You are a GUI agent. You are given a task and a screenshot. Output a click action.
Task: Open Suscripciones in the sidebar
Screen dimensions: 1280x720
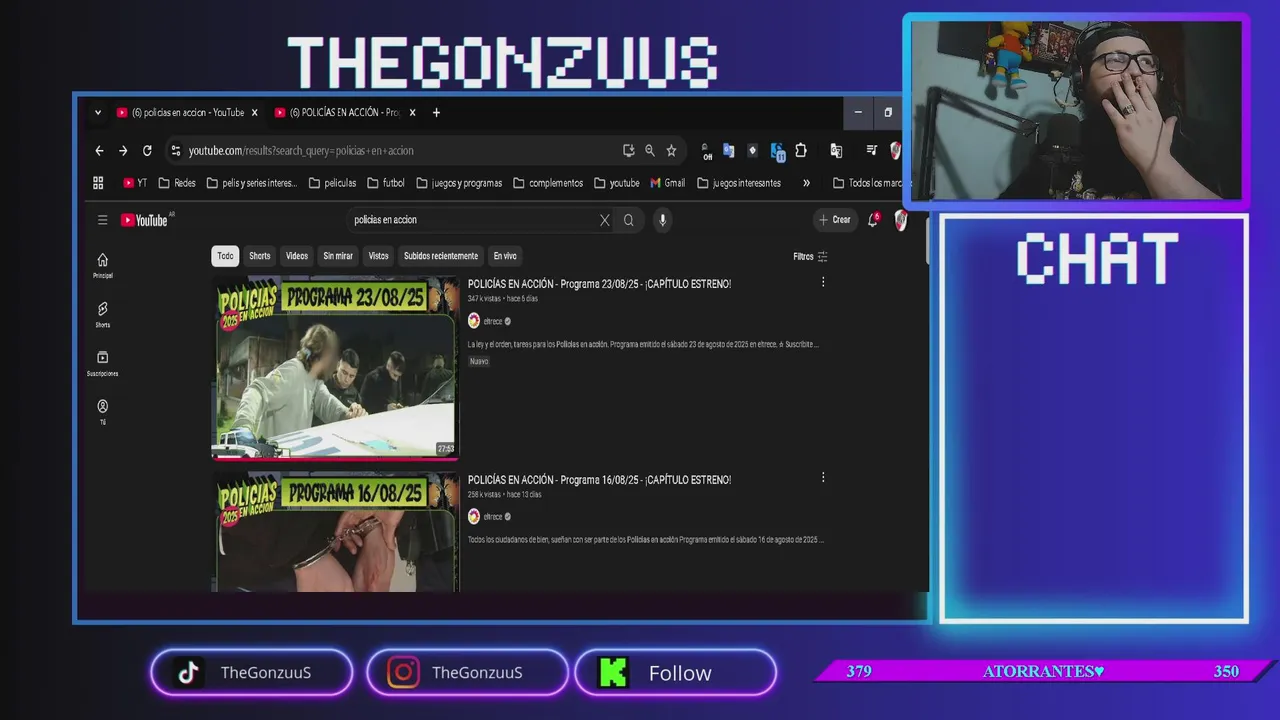pos(102,363)
